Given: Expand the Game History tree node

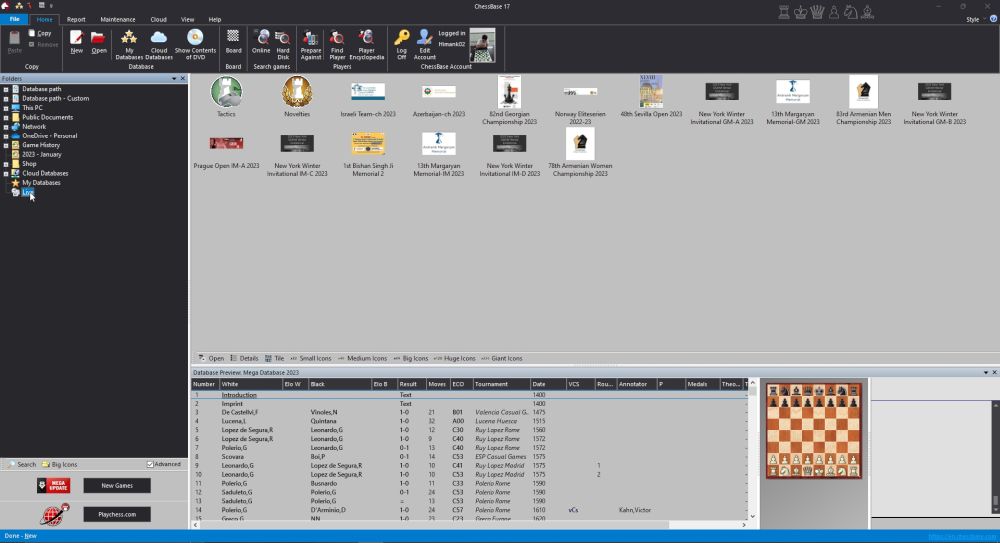Looking at the screenshot, I should tap(6, 145).
